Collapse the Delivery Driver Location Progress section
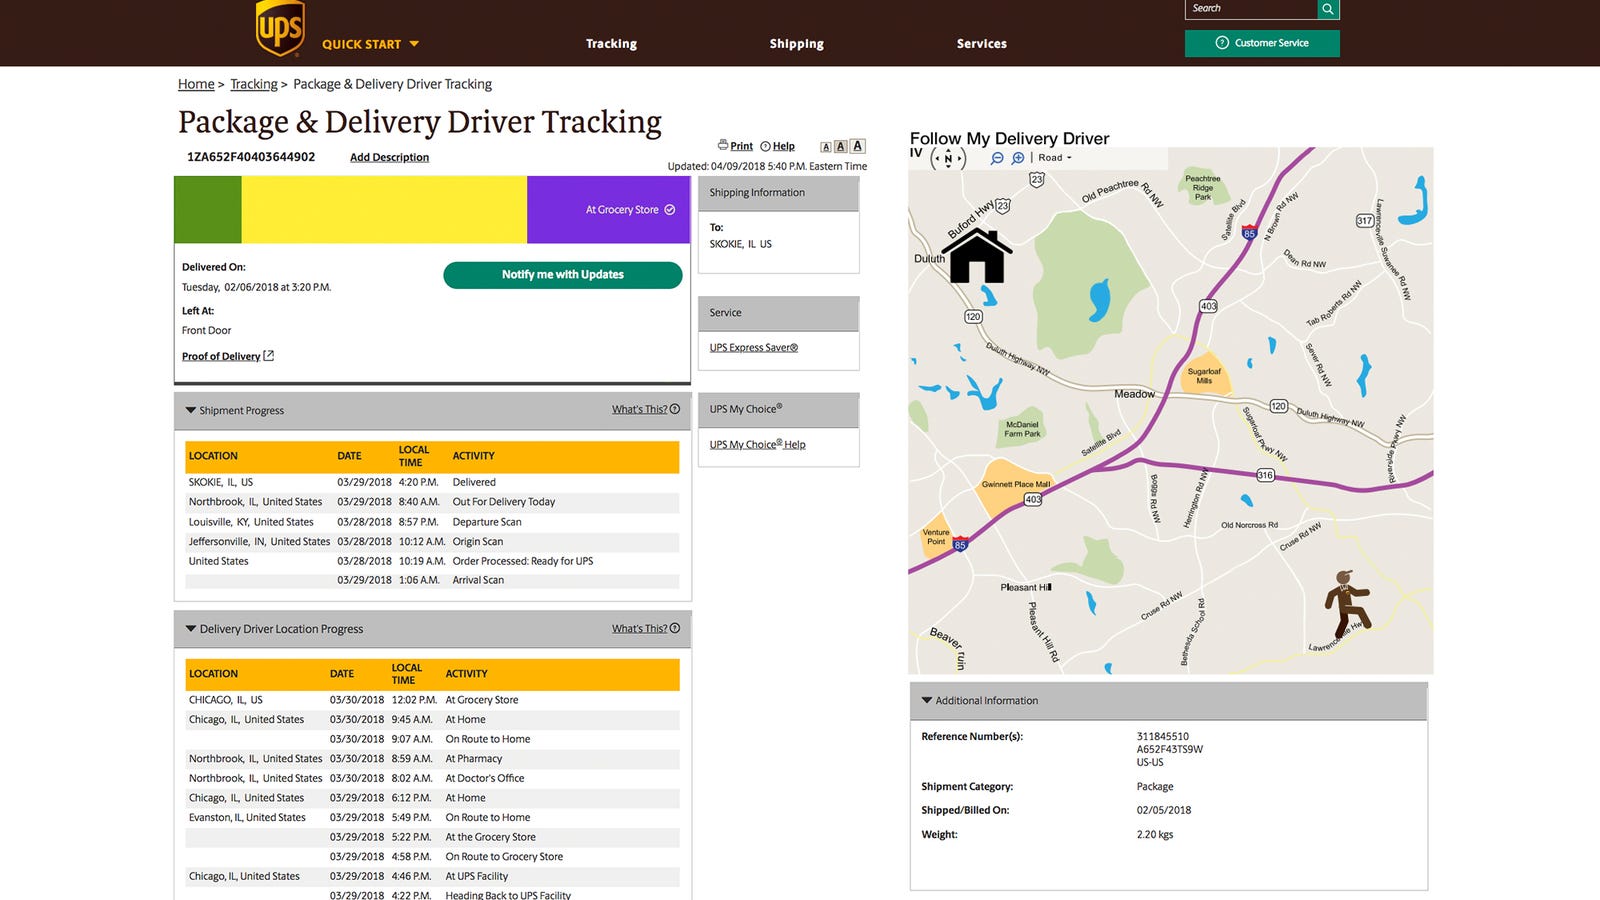This screenshot has width=1600, height=900. click(x=190, y=629)
